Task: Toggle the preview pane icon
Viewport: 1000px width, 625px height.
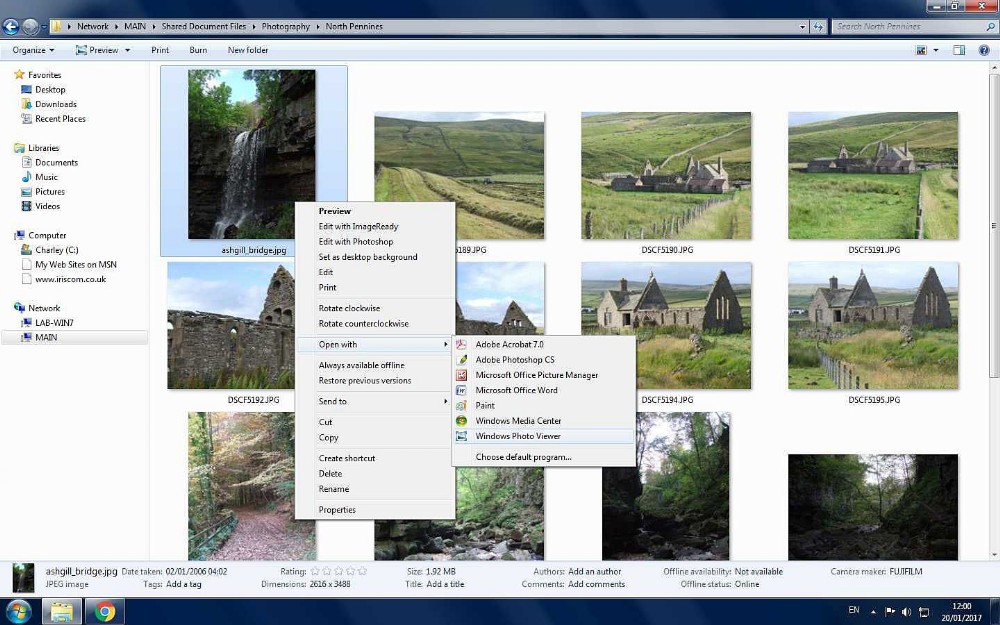Action: [x=958, y=50]
